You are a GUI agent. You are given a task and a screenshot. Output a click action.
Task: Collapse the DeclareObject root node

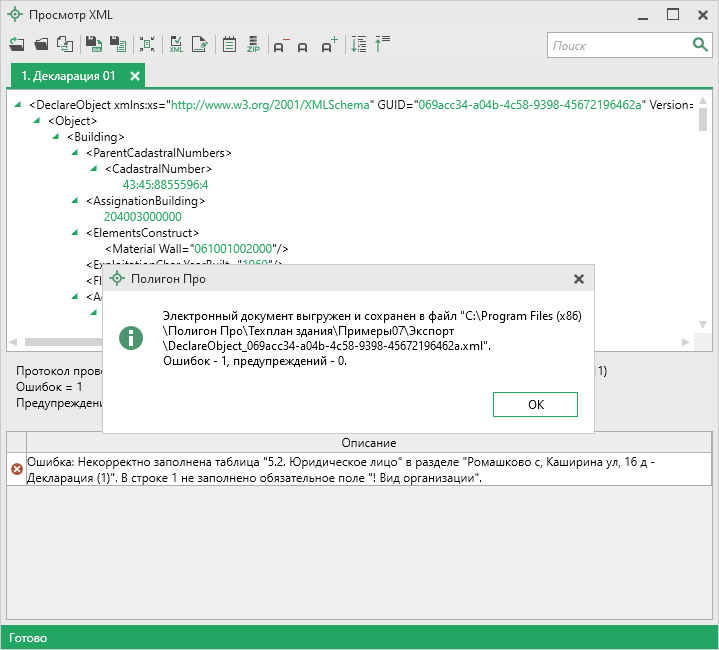[x=20, y=104]
